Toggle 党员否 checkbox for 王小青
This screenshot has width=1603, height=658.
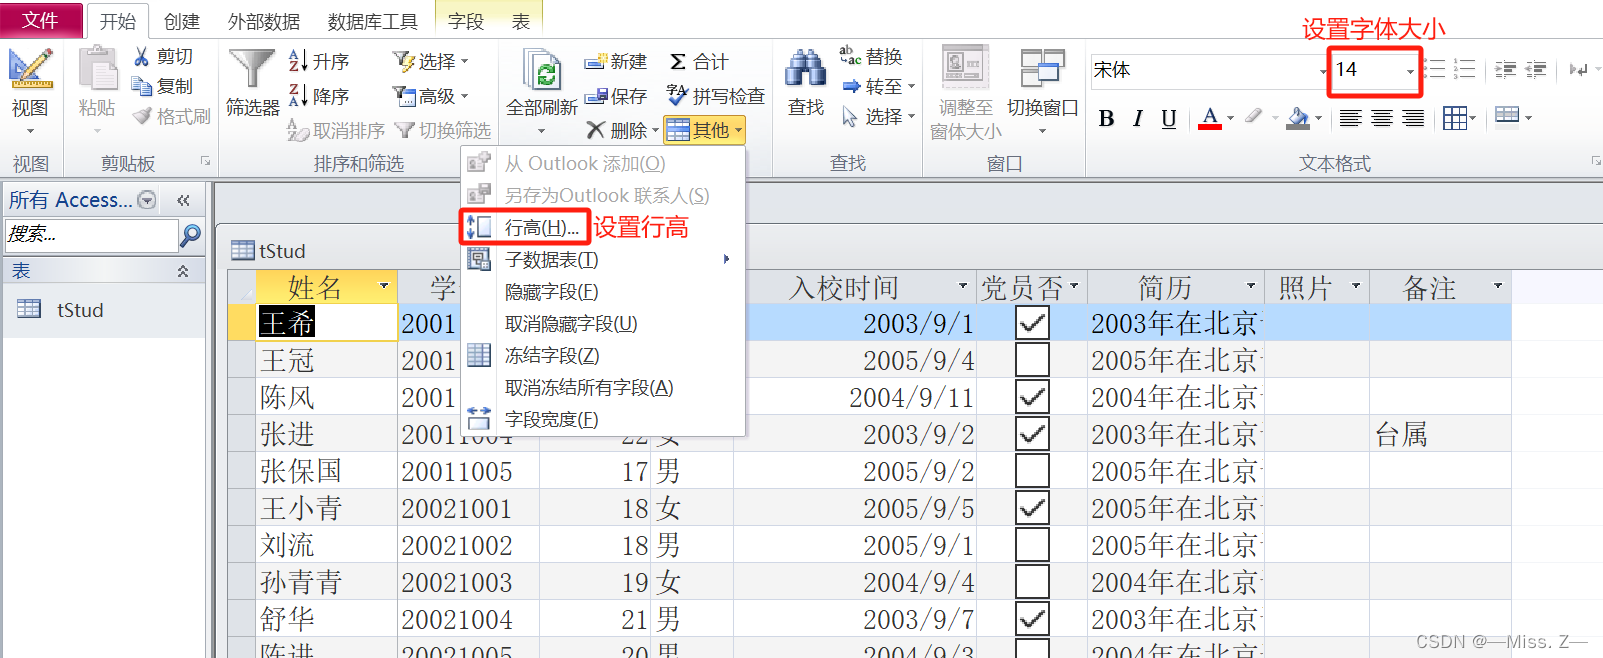[1032, 508]
